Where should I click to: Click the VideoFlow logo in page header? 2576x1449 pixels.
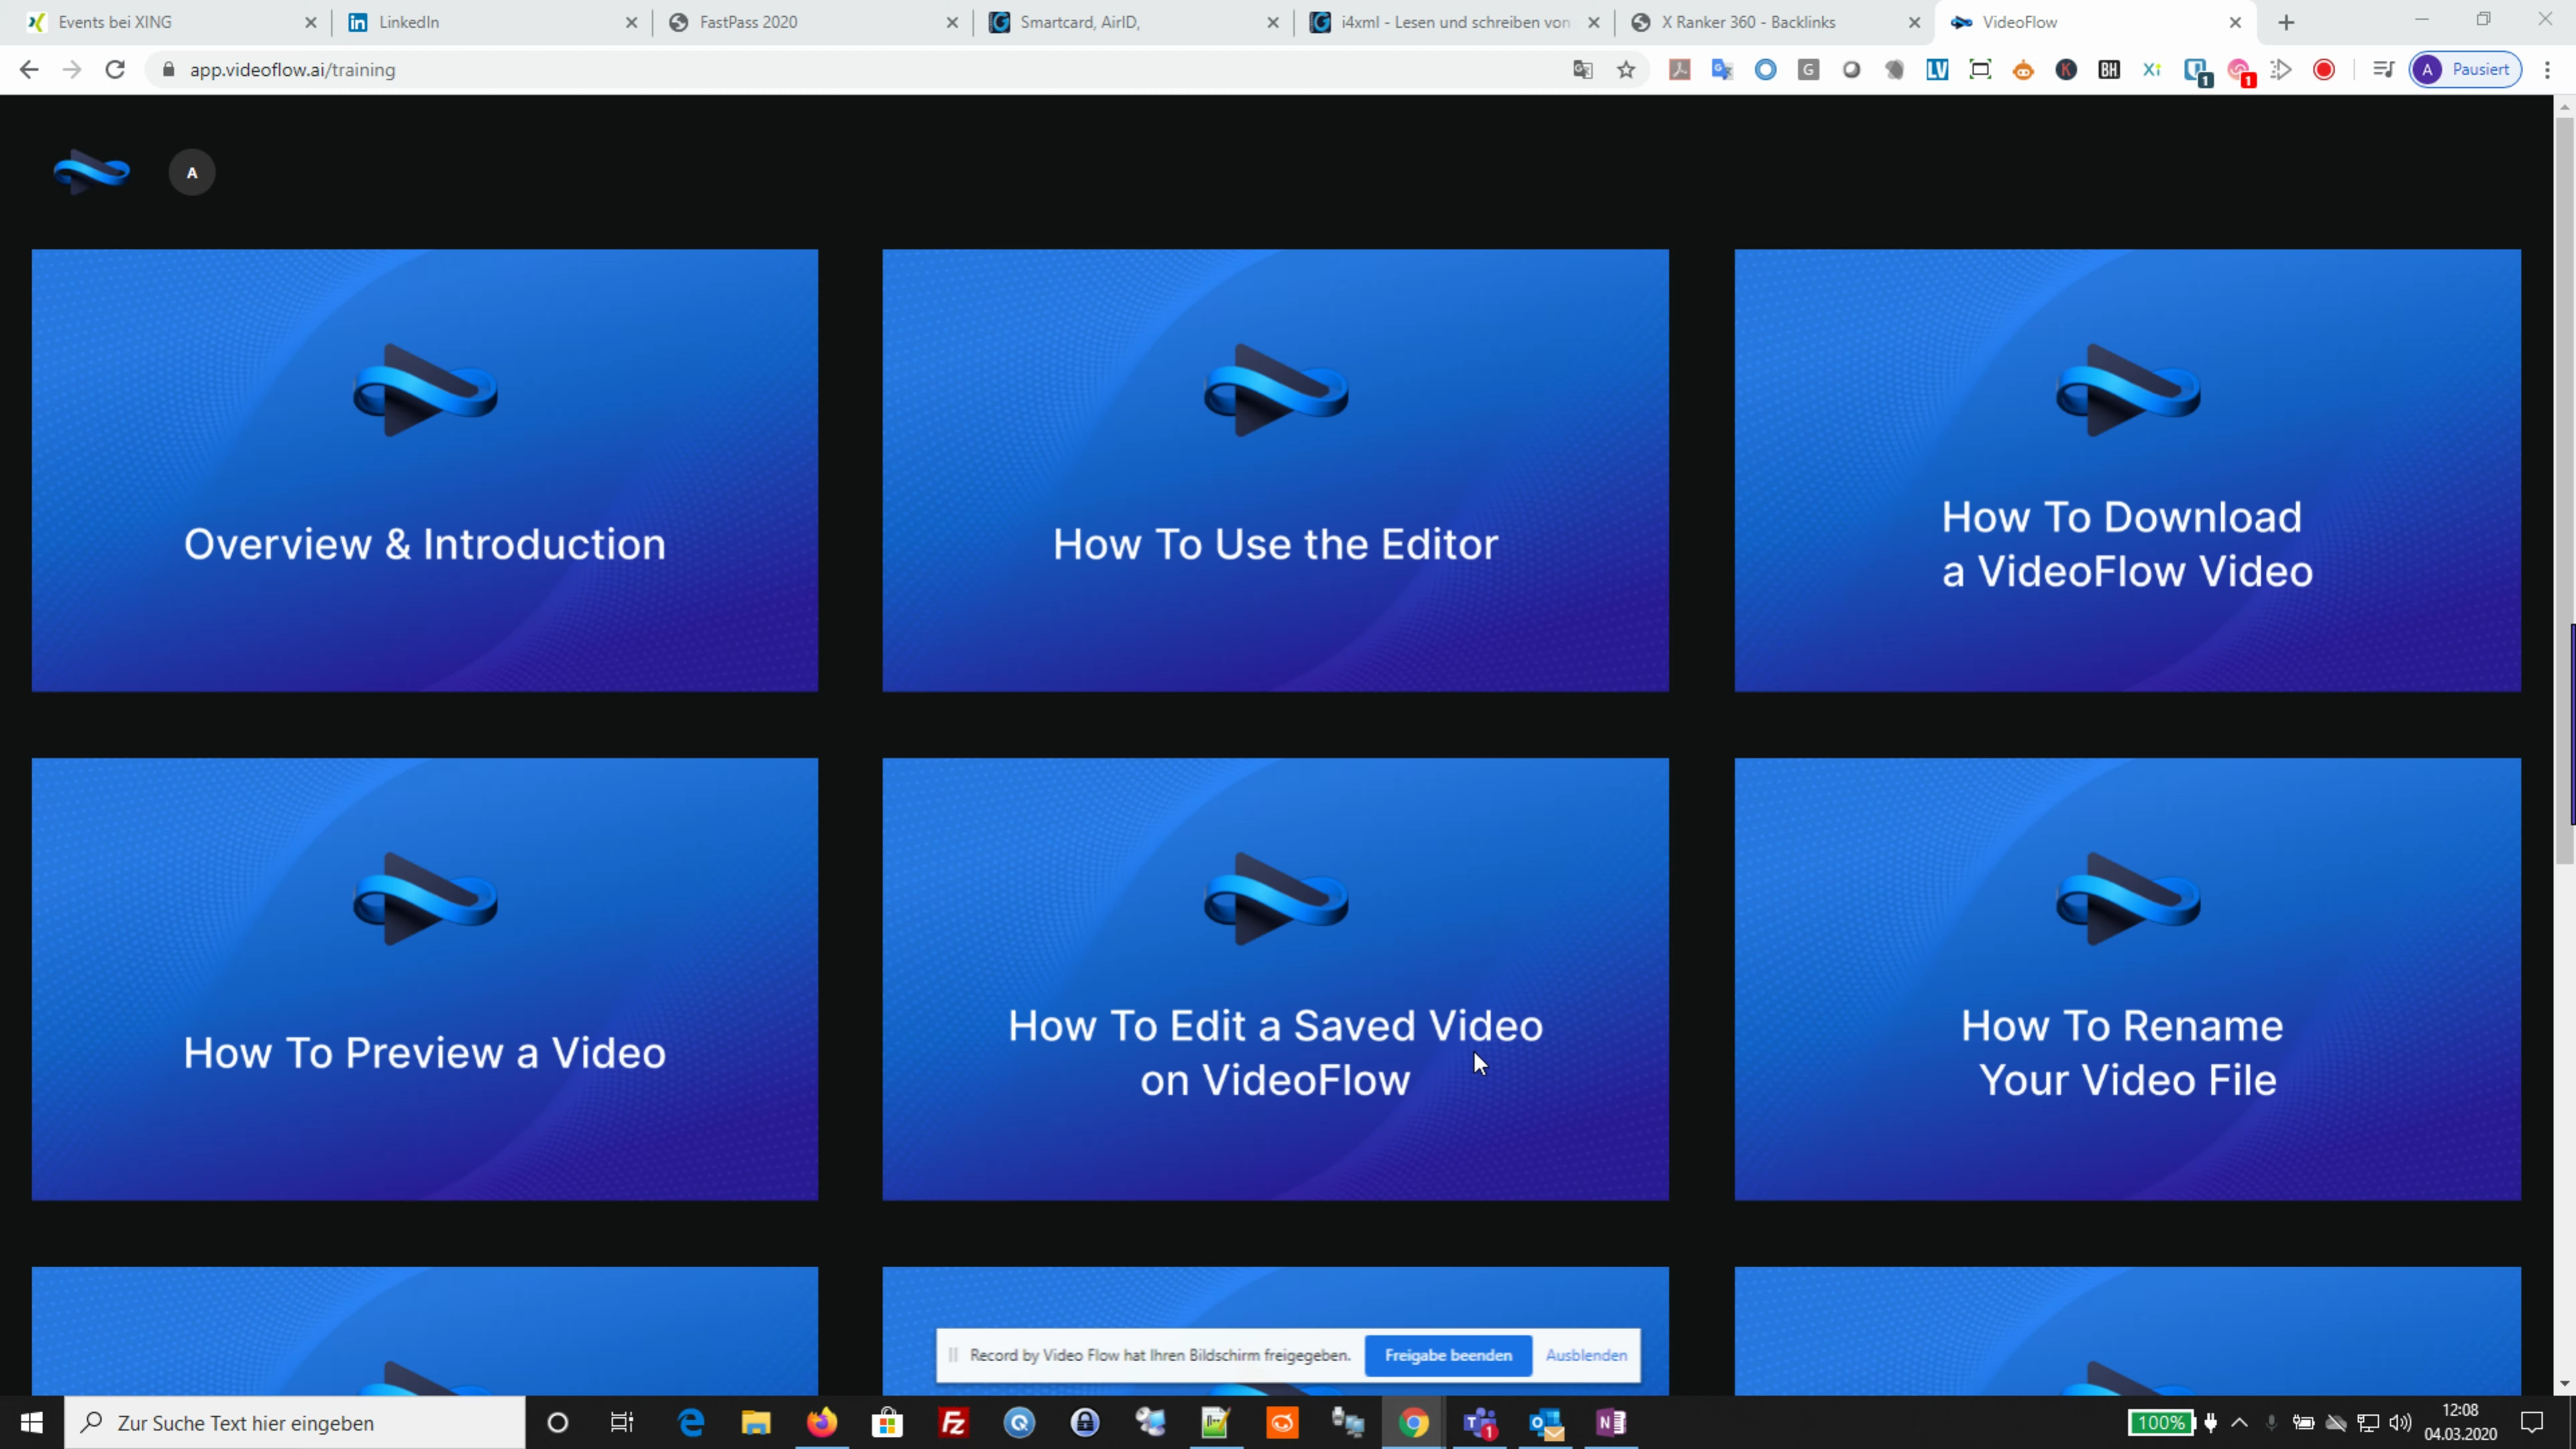click(x=91, y=172)
